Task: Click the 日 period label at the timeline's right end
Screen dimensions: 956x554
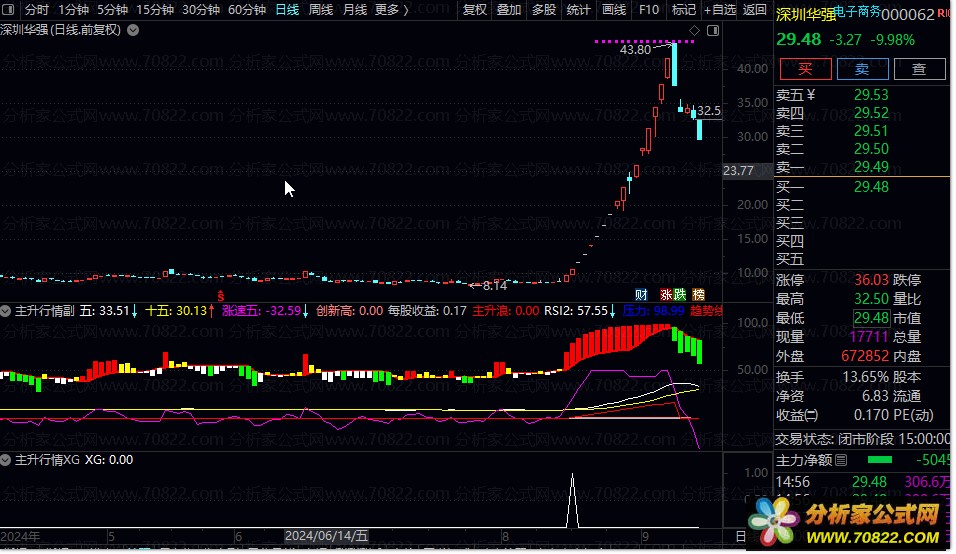Action: (x=740, y=537)
